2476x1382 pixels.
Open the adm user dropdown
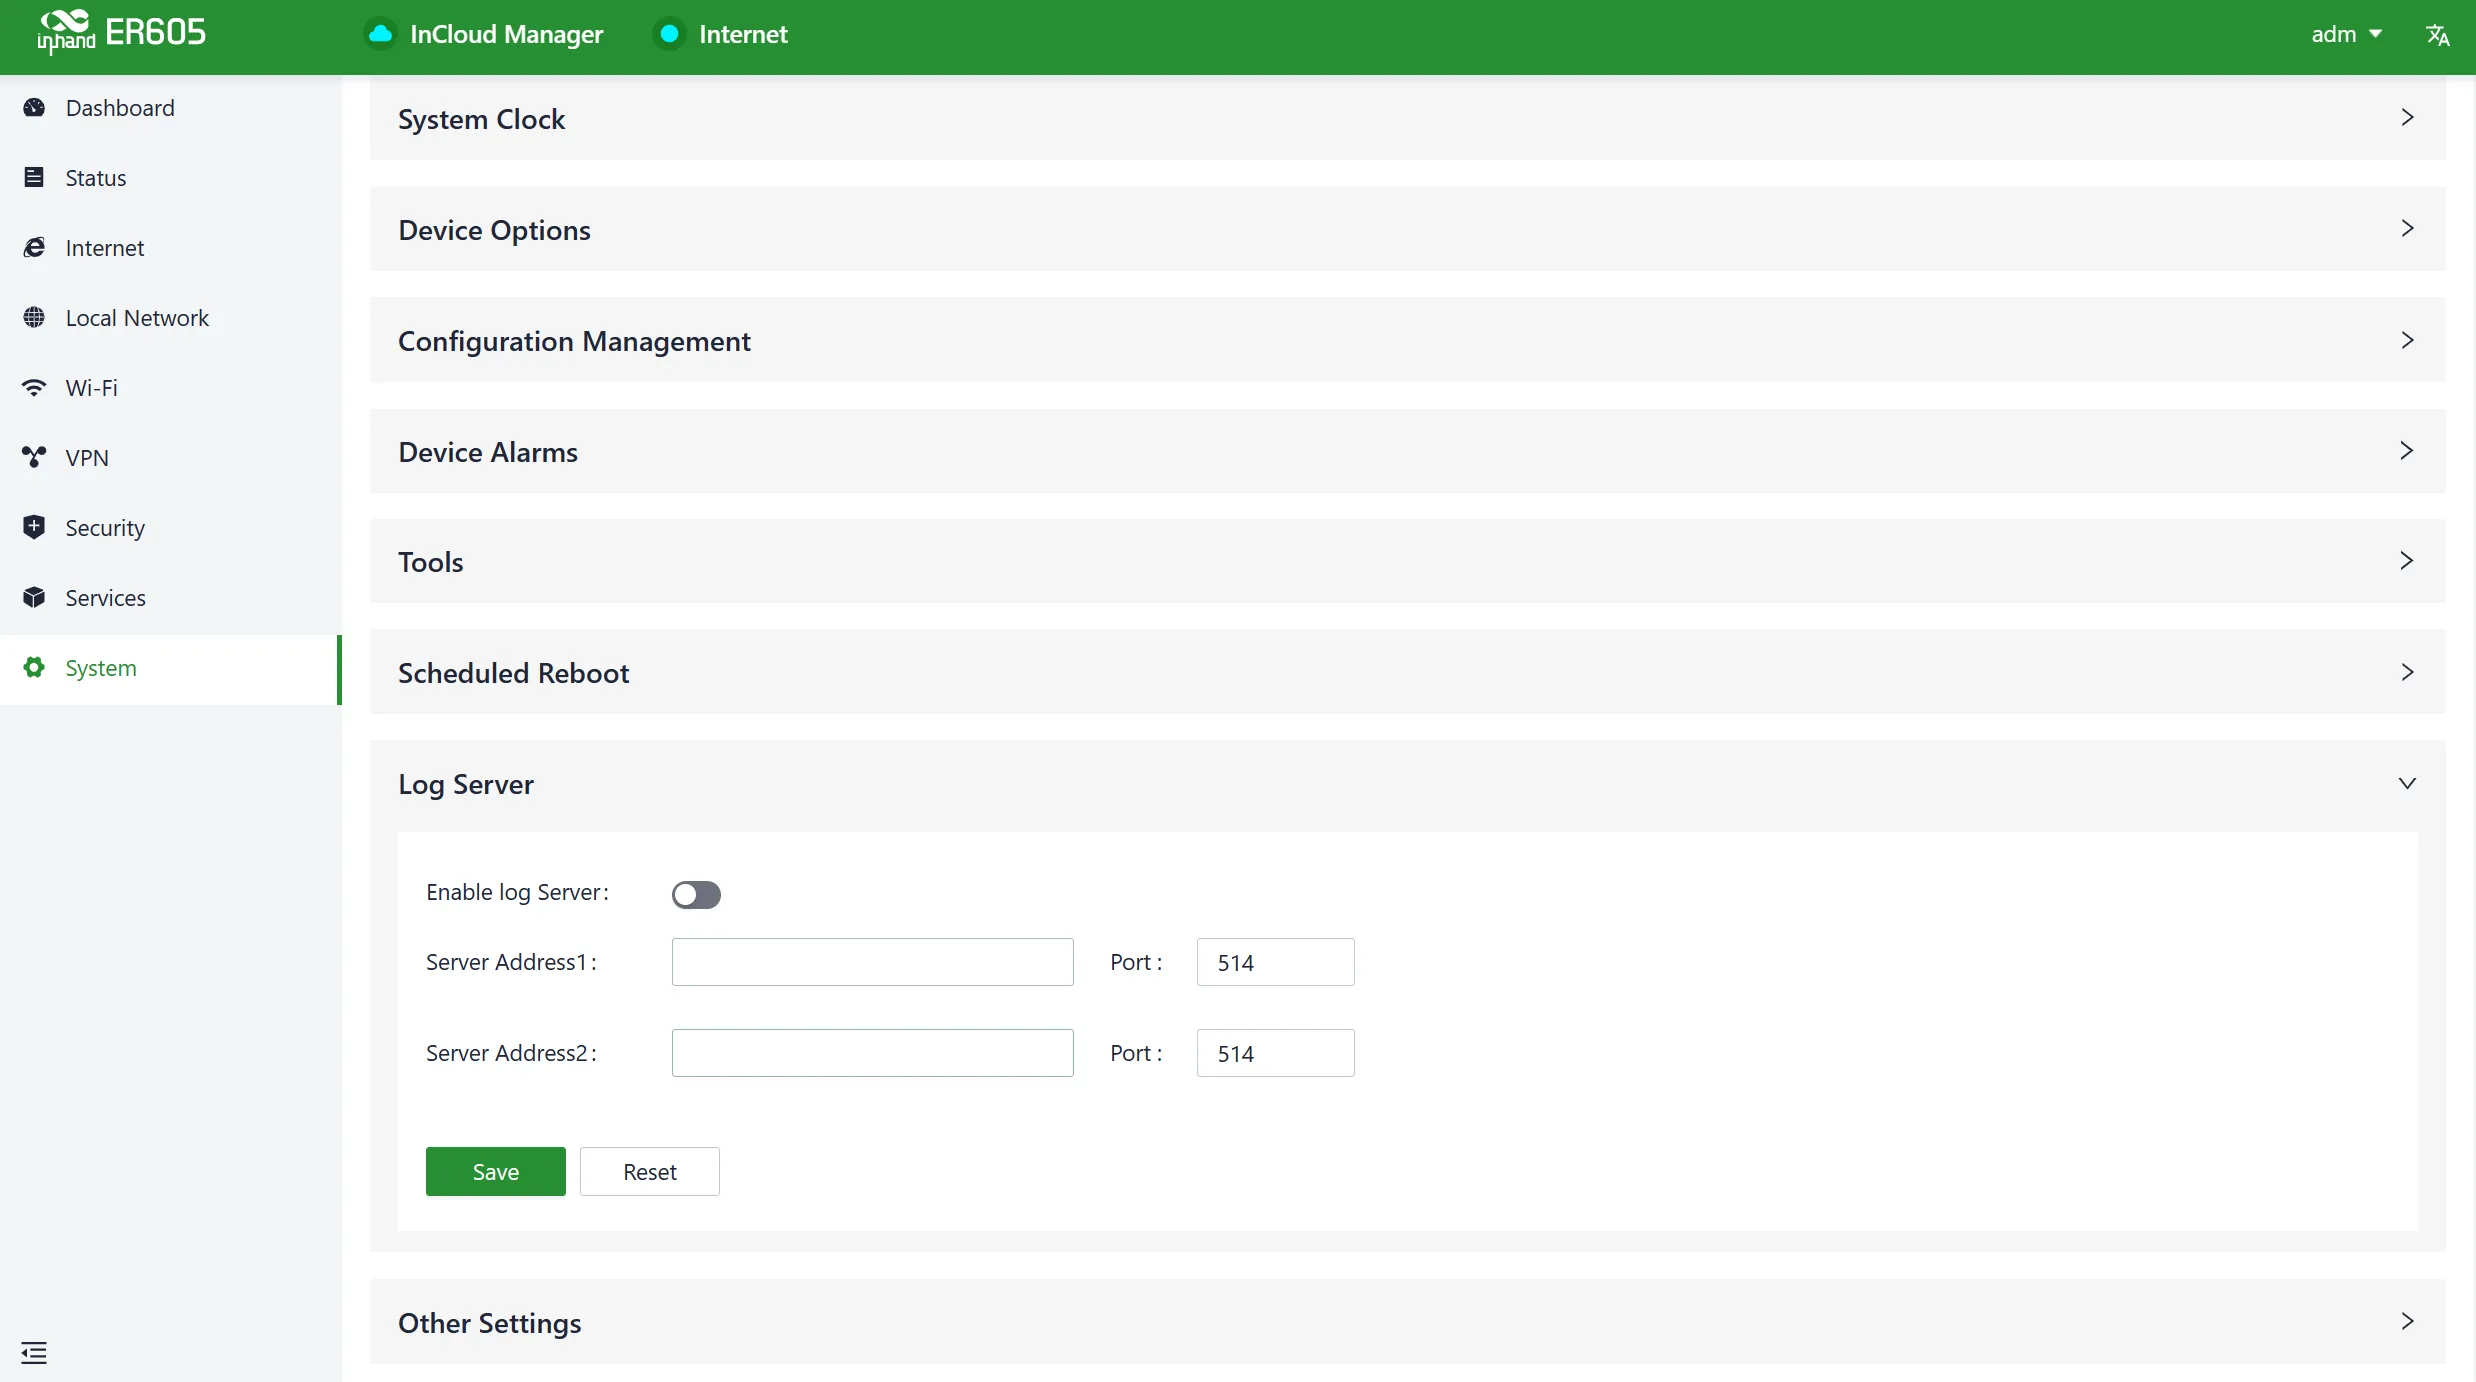[x=2346, y=34]
